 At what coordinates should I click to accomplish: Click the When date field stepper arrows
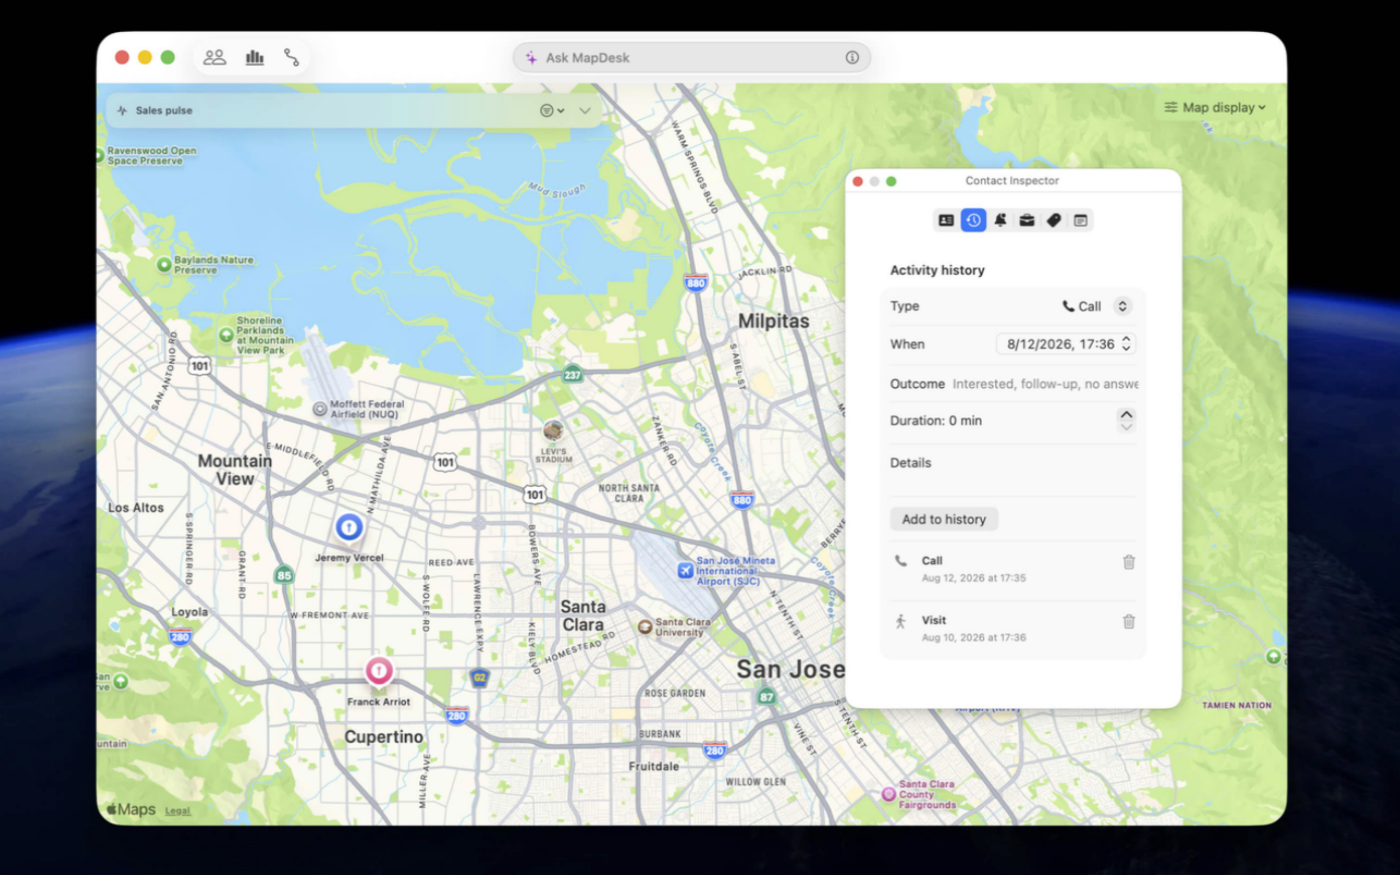pyautogui.click(x=1126, y=344)
